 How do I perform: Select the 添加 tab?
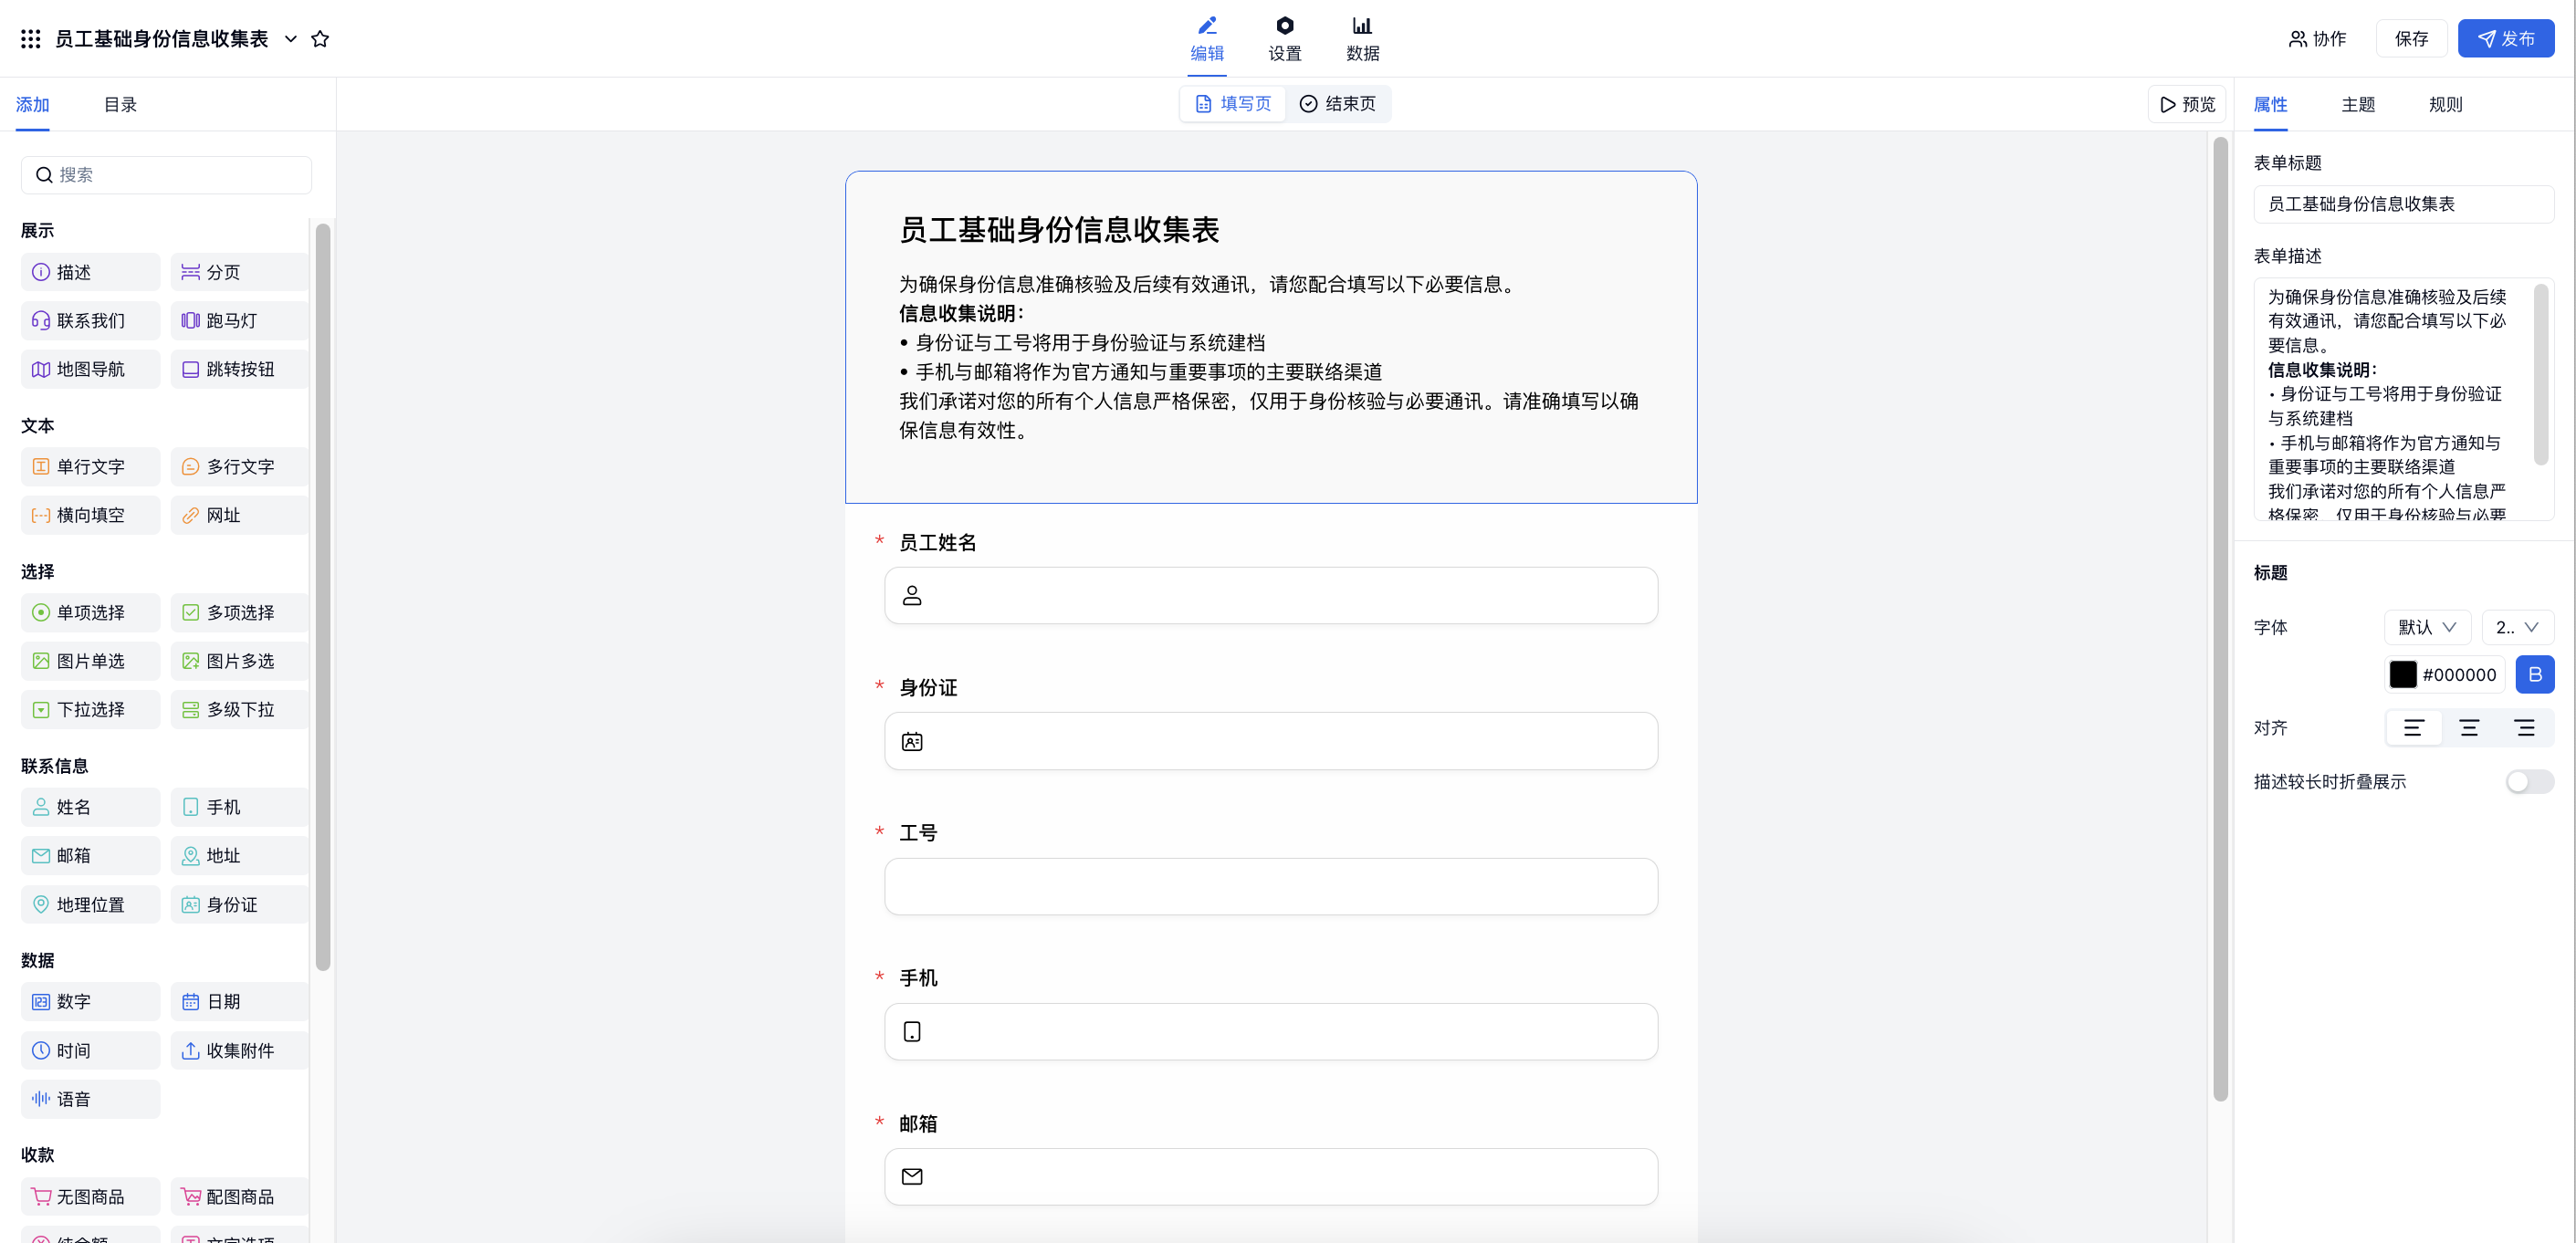point(32,105)
